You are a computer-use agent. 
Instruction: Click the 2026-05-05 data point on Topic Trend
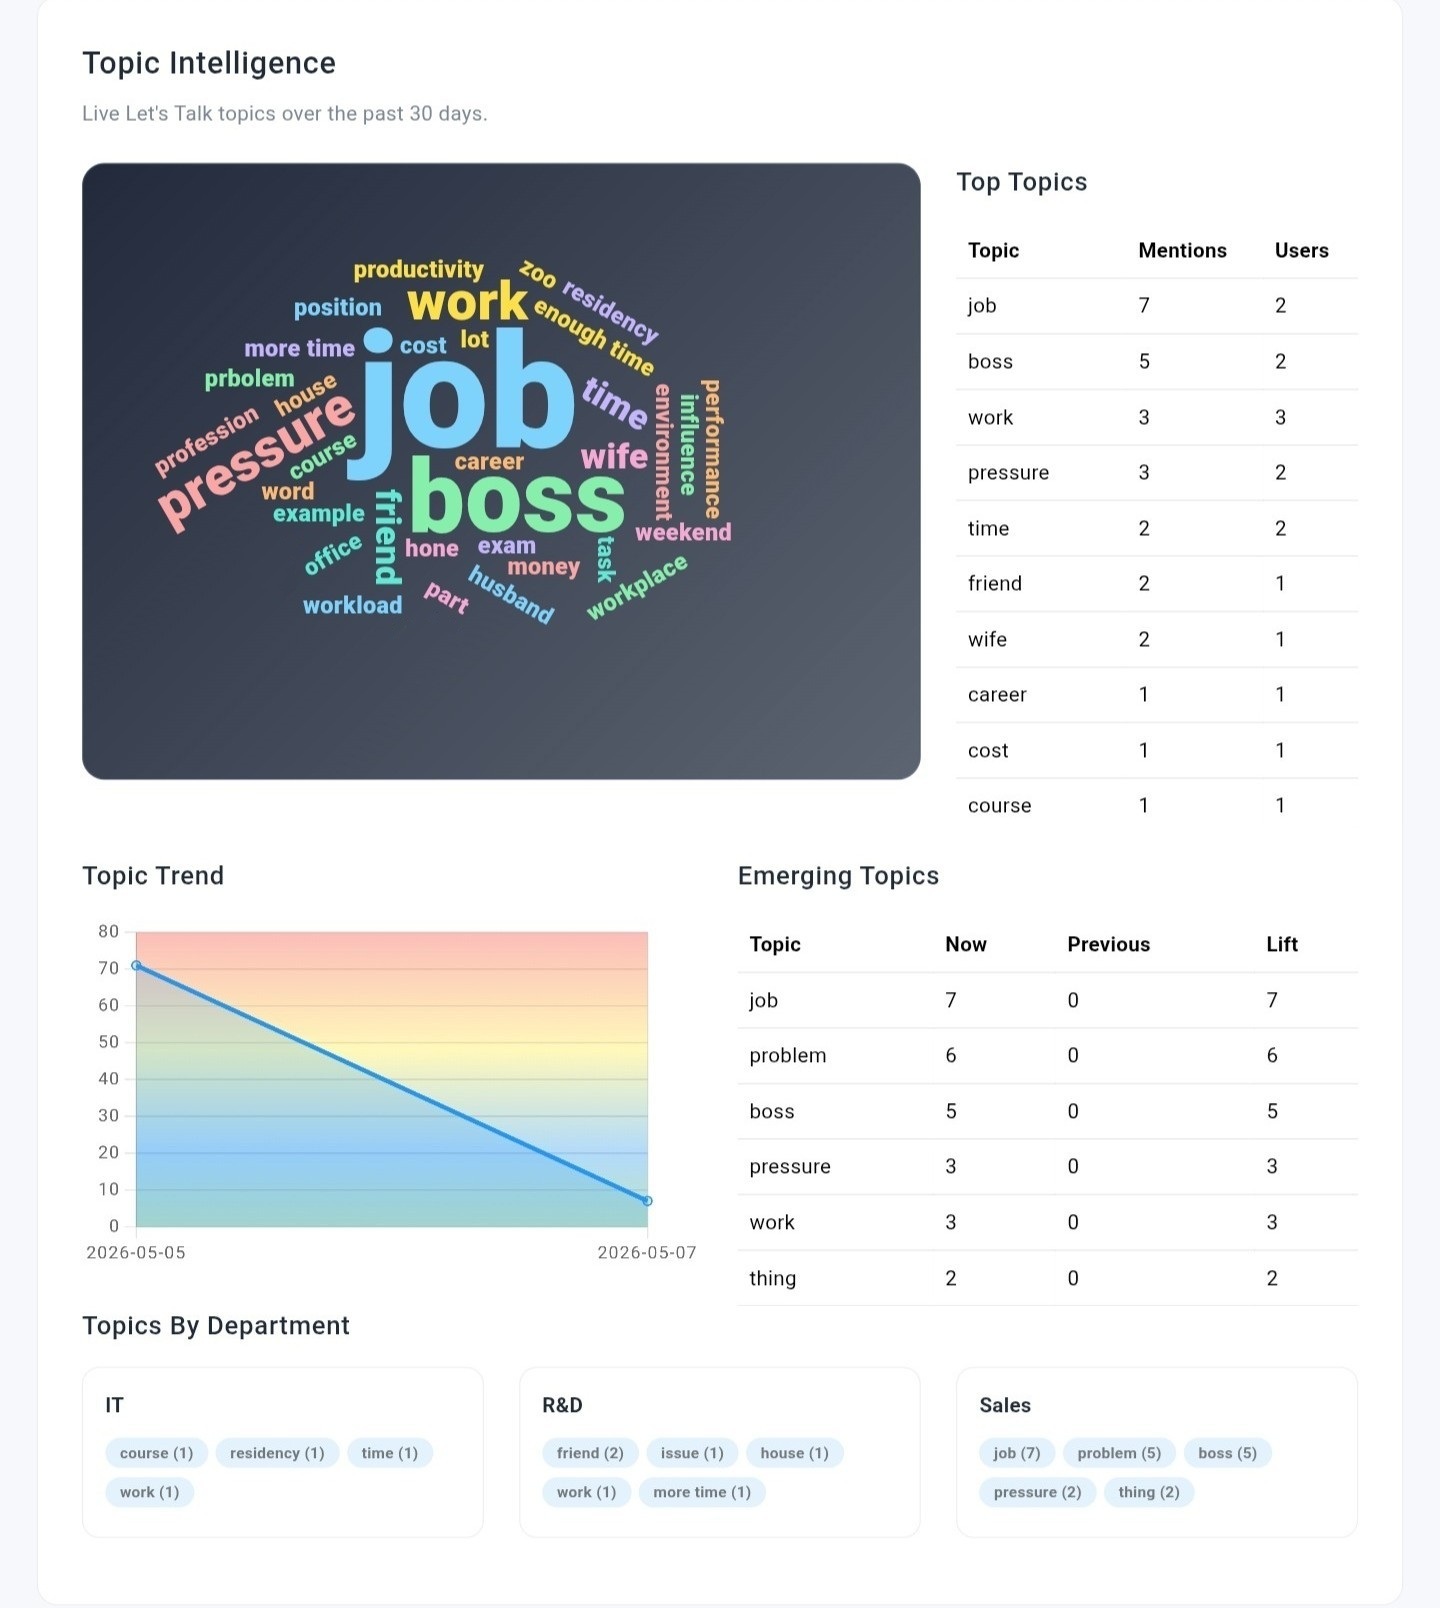point(136,965)
